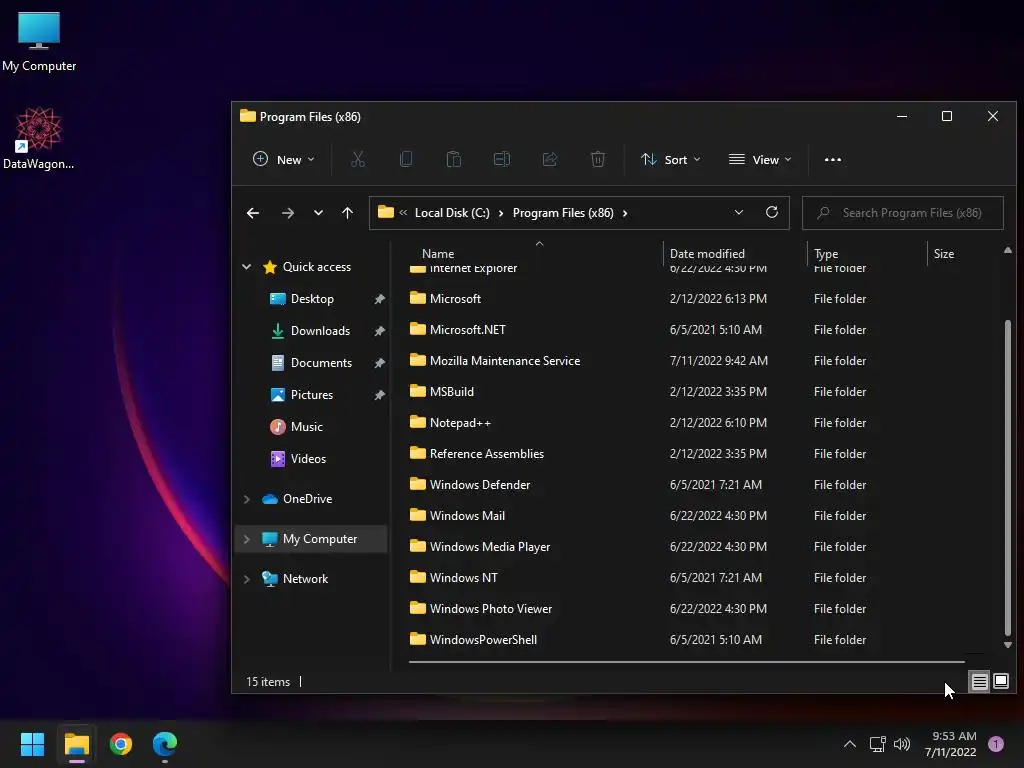1024x768 pixels.
Task: Open Music in Quick access
Action: [306, 427]
